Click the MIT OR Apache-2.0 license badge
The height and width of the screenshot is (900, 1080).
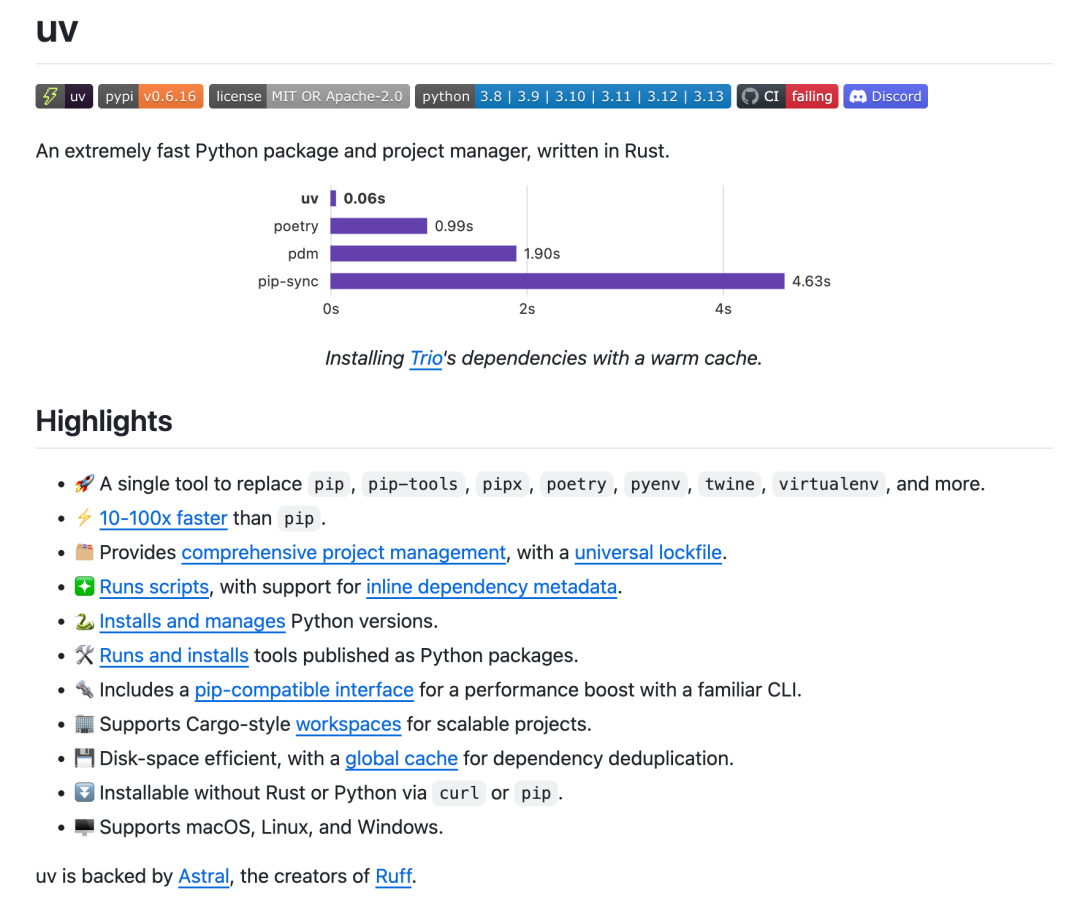tap(309, 96)
